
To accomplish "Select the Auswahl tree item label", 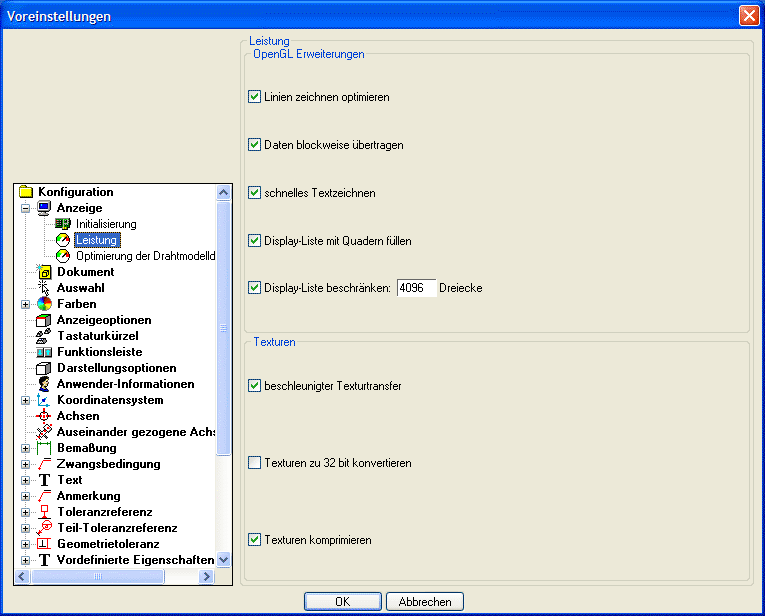I will (x=81, y=288).
